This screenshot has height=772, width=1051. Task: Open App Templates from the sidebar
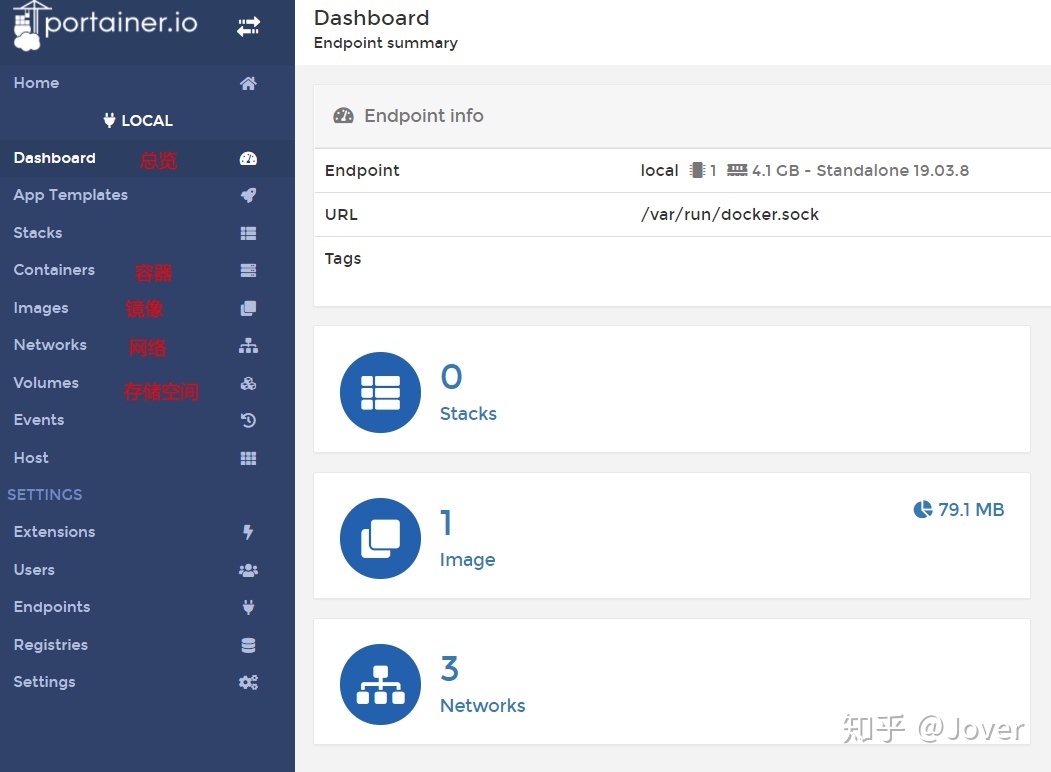[x=147, y=196]
